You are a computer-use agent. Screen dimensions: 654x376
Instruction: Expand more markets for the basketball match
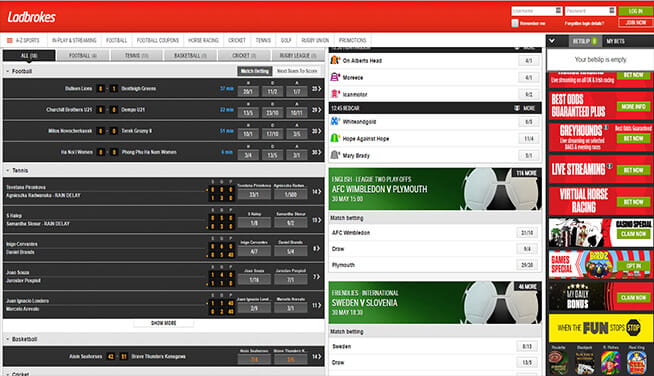(x=317, y=356)
